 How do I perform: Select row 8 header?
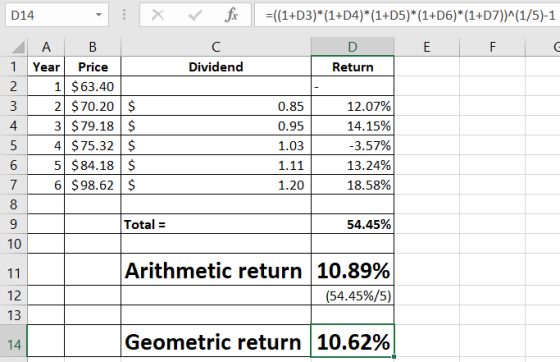coord(14,205)
